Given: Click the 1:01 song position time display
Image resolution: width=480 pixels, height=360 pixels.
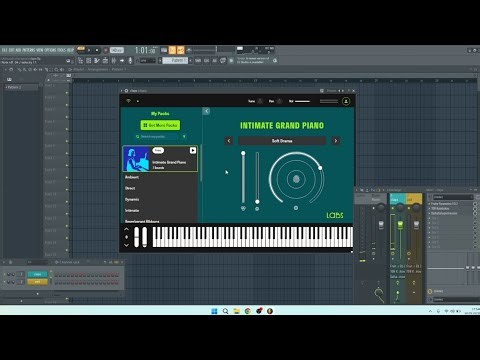Looking at the screenshot, I should click(145, 50).
